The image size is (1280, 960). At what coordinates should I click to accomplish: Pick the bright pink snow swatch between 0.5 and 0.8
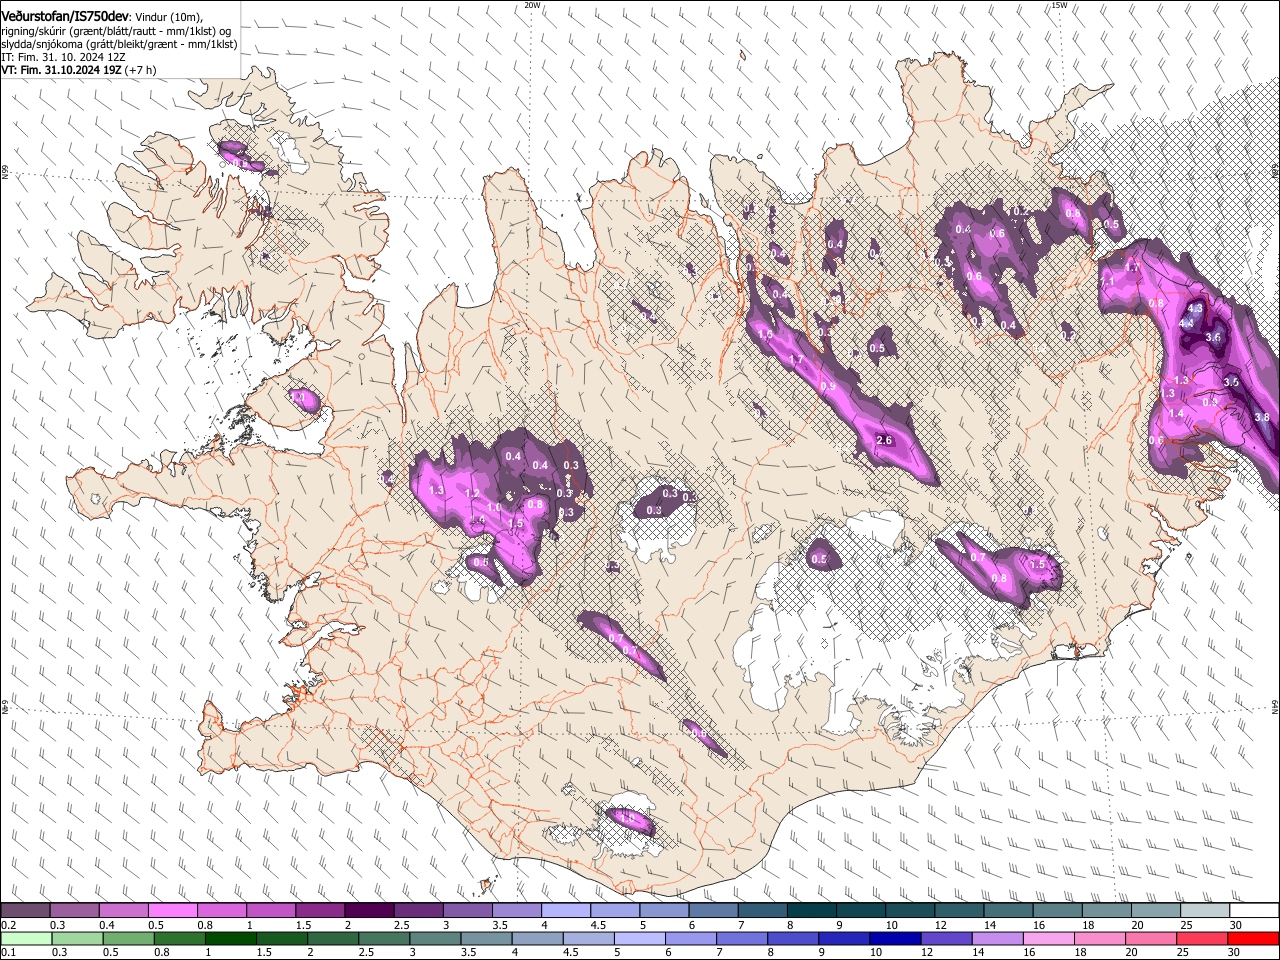coord(172,911)
